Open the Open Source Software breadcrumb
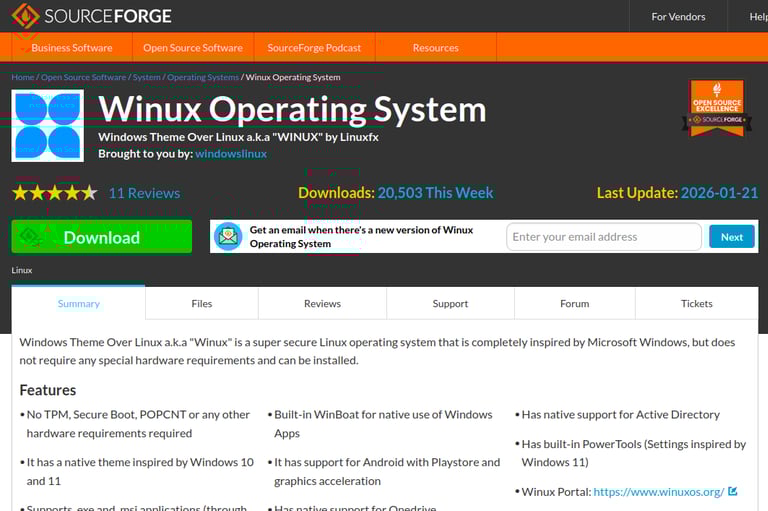The image size is (768, 511). (x=83, y=77)
